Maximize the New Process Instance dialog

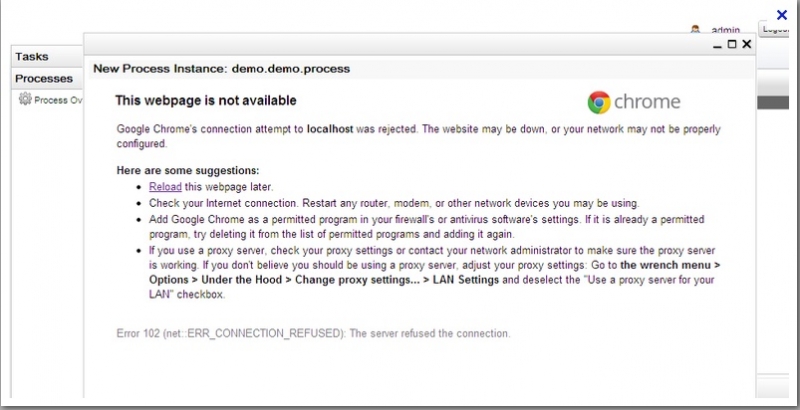click(x=732, y=45)
